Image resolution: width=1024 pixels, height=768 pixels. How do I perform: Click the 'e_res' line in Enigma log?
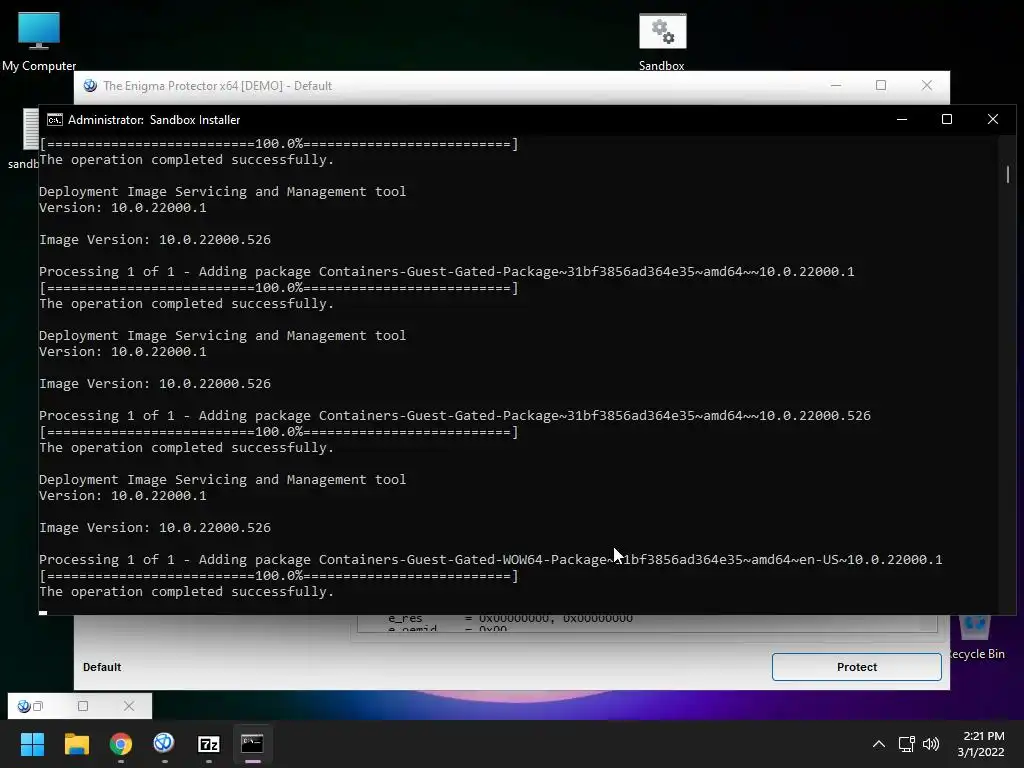(510, 618)
